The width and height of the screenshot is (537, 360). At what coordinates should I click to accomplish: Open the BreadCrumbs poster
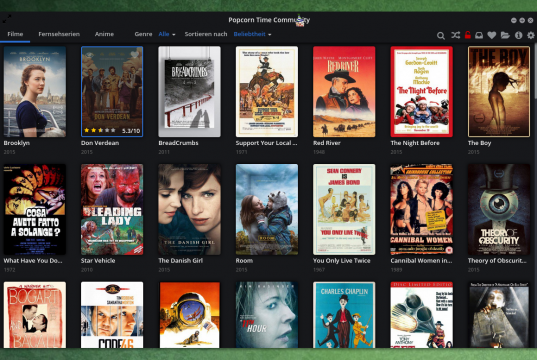189,92
